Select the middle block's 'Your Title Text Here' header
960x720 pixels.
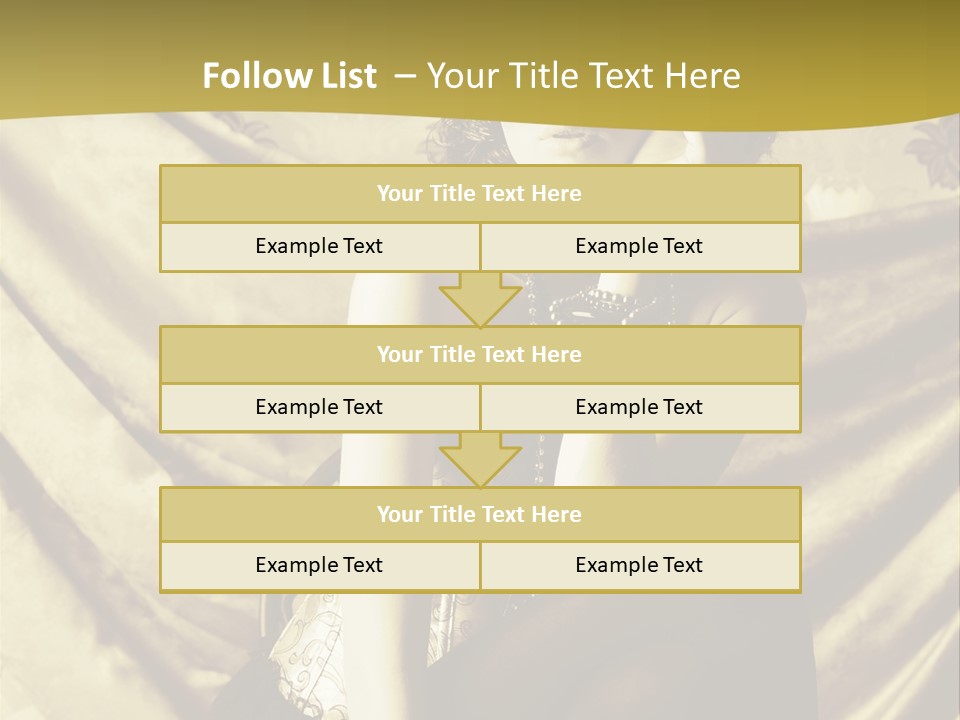point(479,354)
